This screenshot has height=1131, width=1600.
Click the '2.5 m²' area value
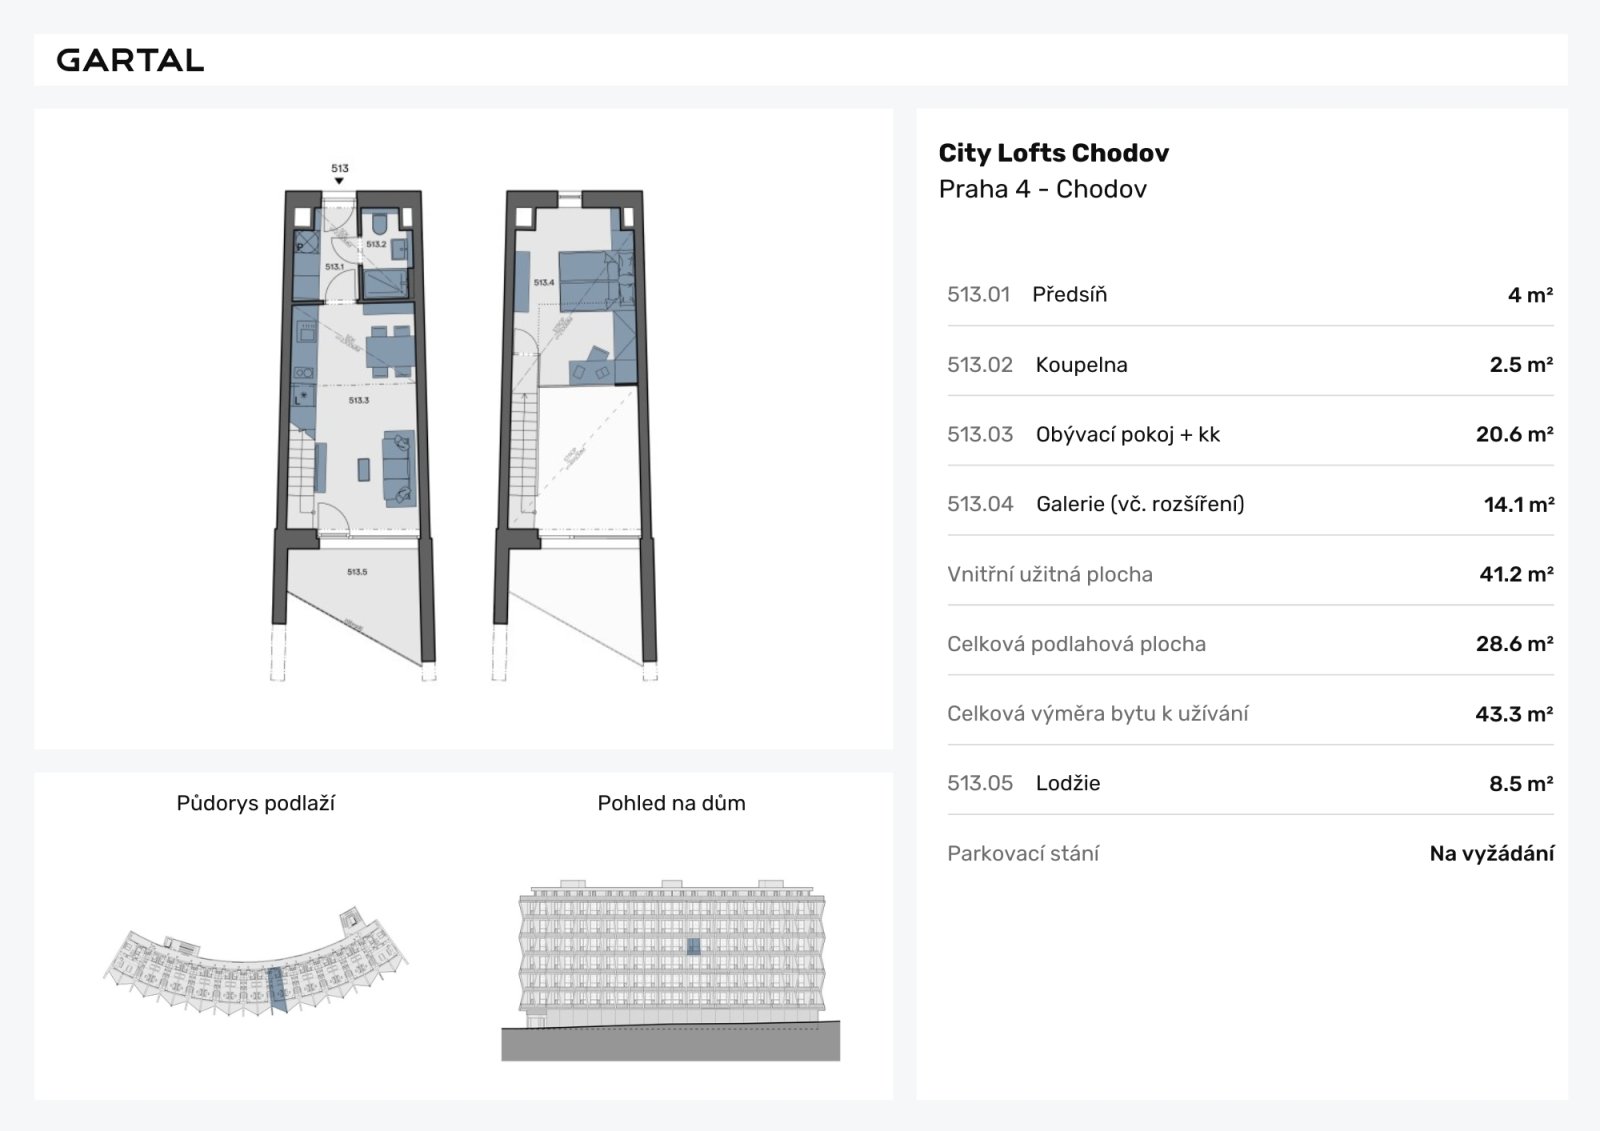tap(1521, 365)
